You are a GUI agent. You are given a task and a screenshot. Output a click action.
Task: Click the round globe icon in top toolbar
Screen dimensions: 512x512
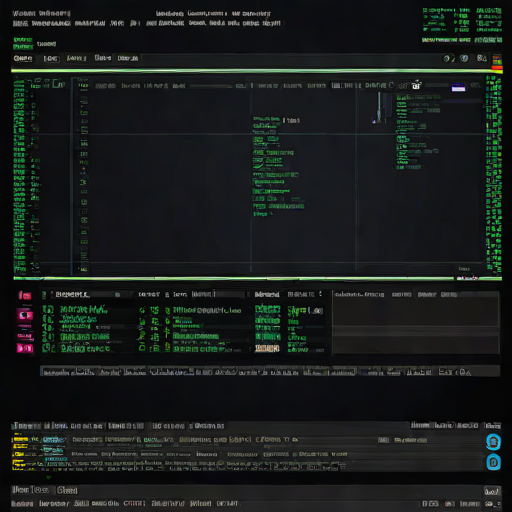coord(464,59)
